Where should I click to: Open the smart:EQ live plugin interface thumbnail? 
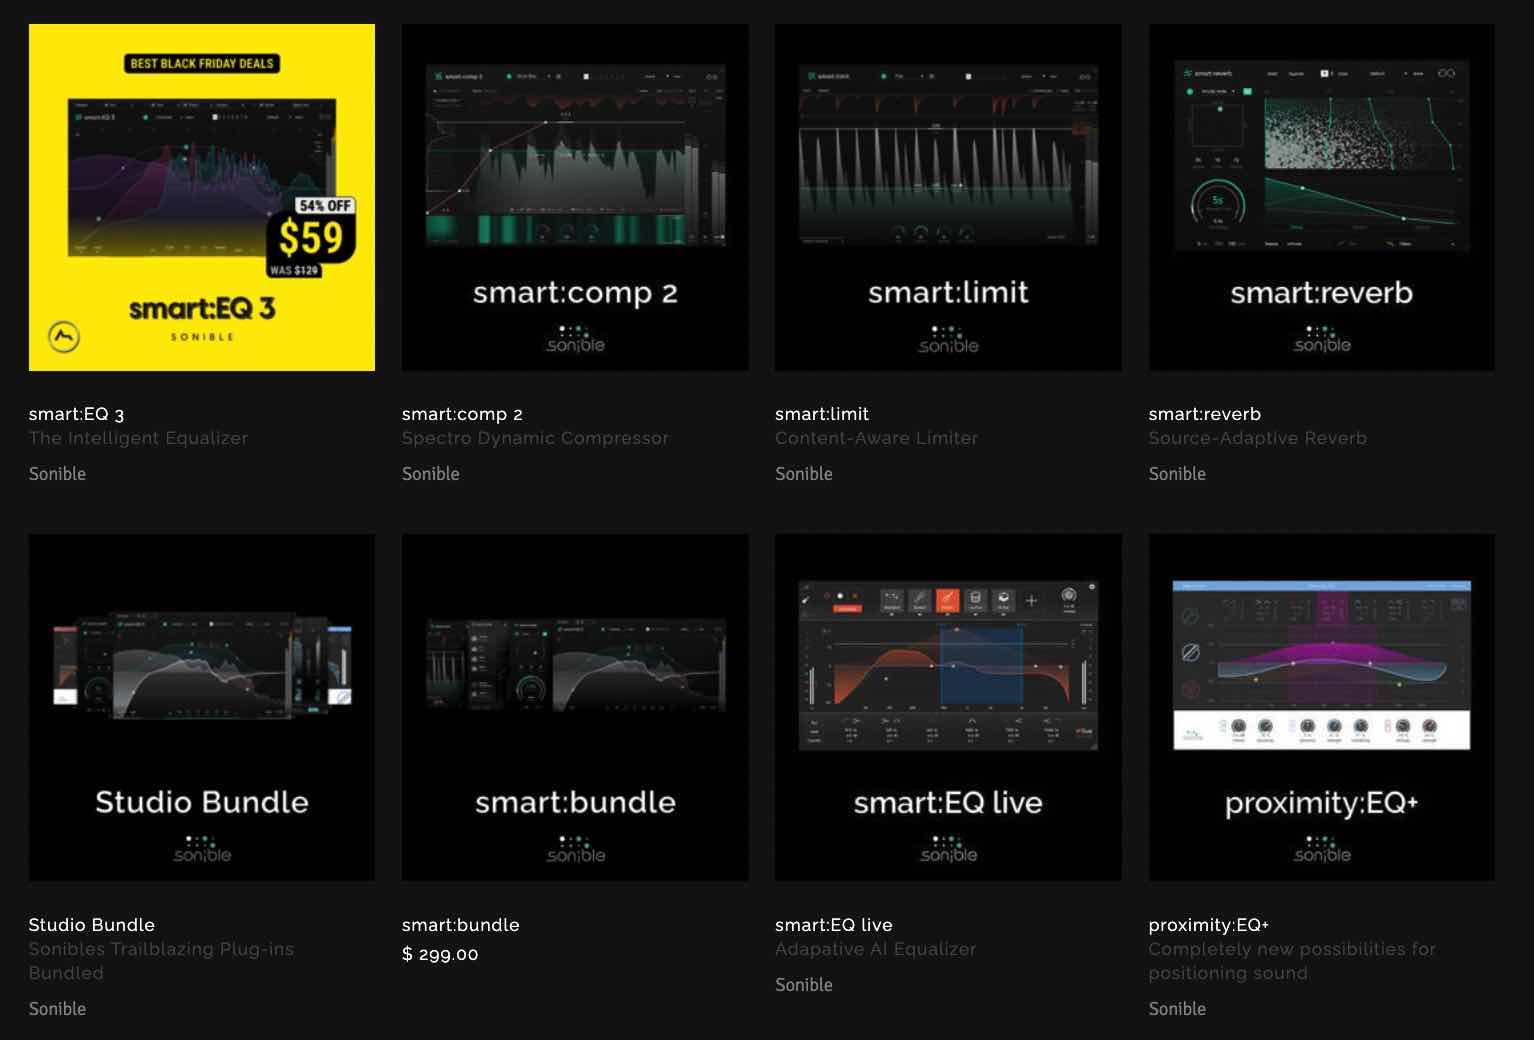948,664
